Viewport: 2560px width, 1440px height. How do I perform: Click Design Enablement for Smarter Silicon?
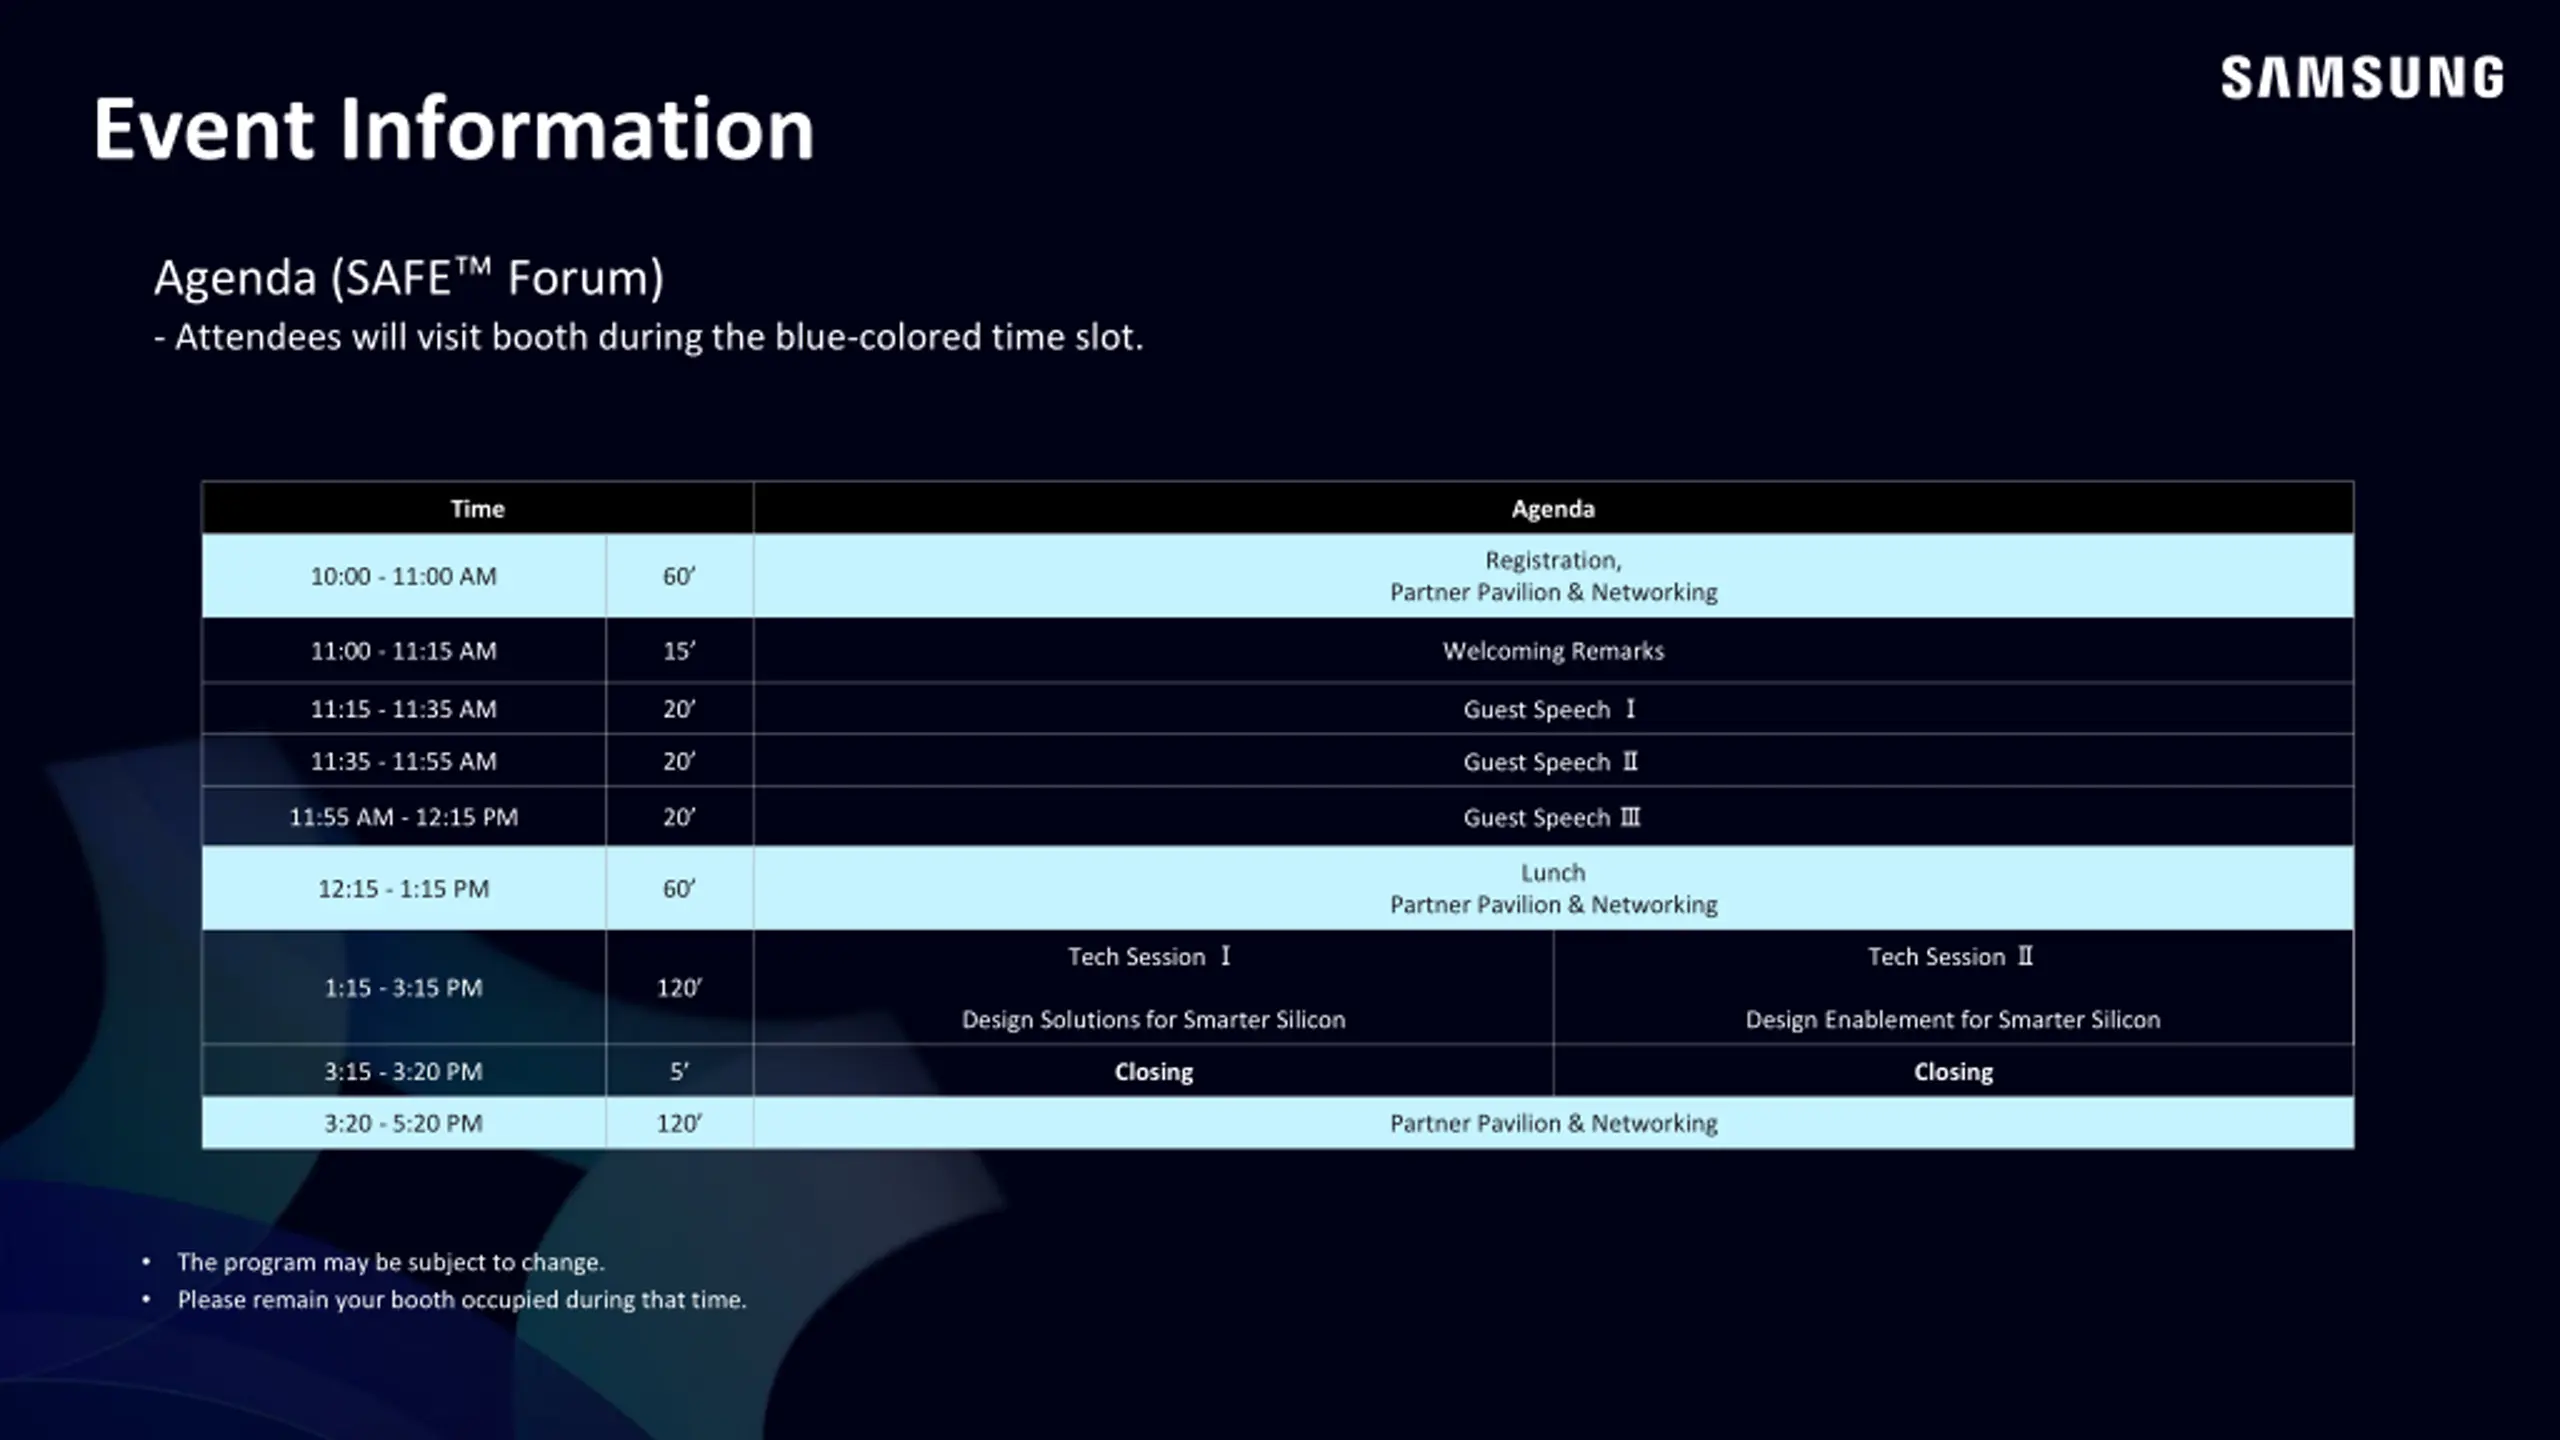click(1953, 1019)
